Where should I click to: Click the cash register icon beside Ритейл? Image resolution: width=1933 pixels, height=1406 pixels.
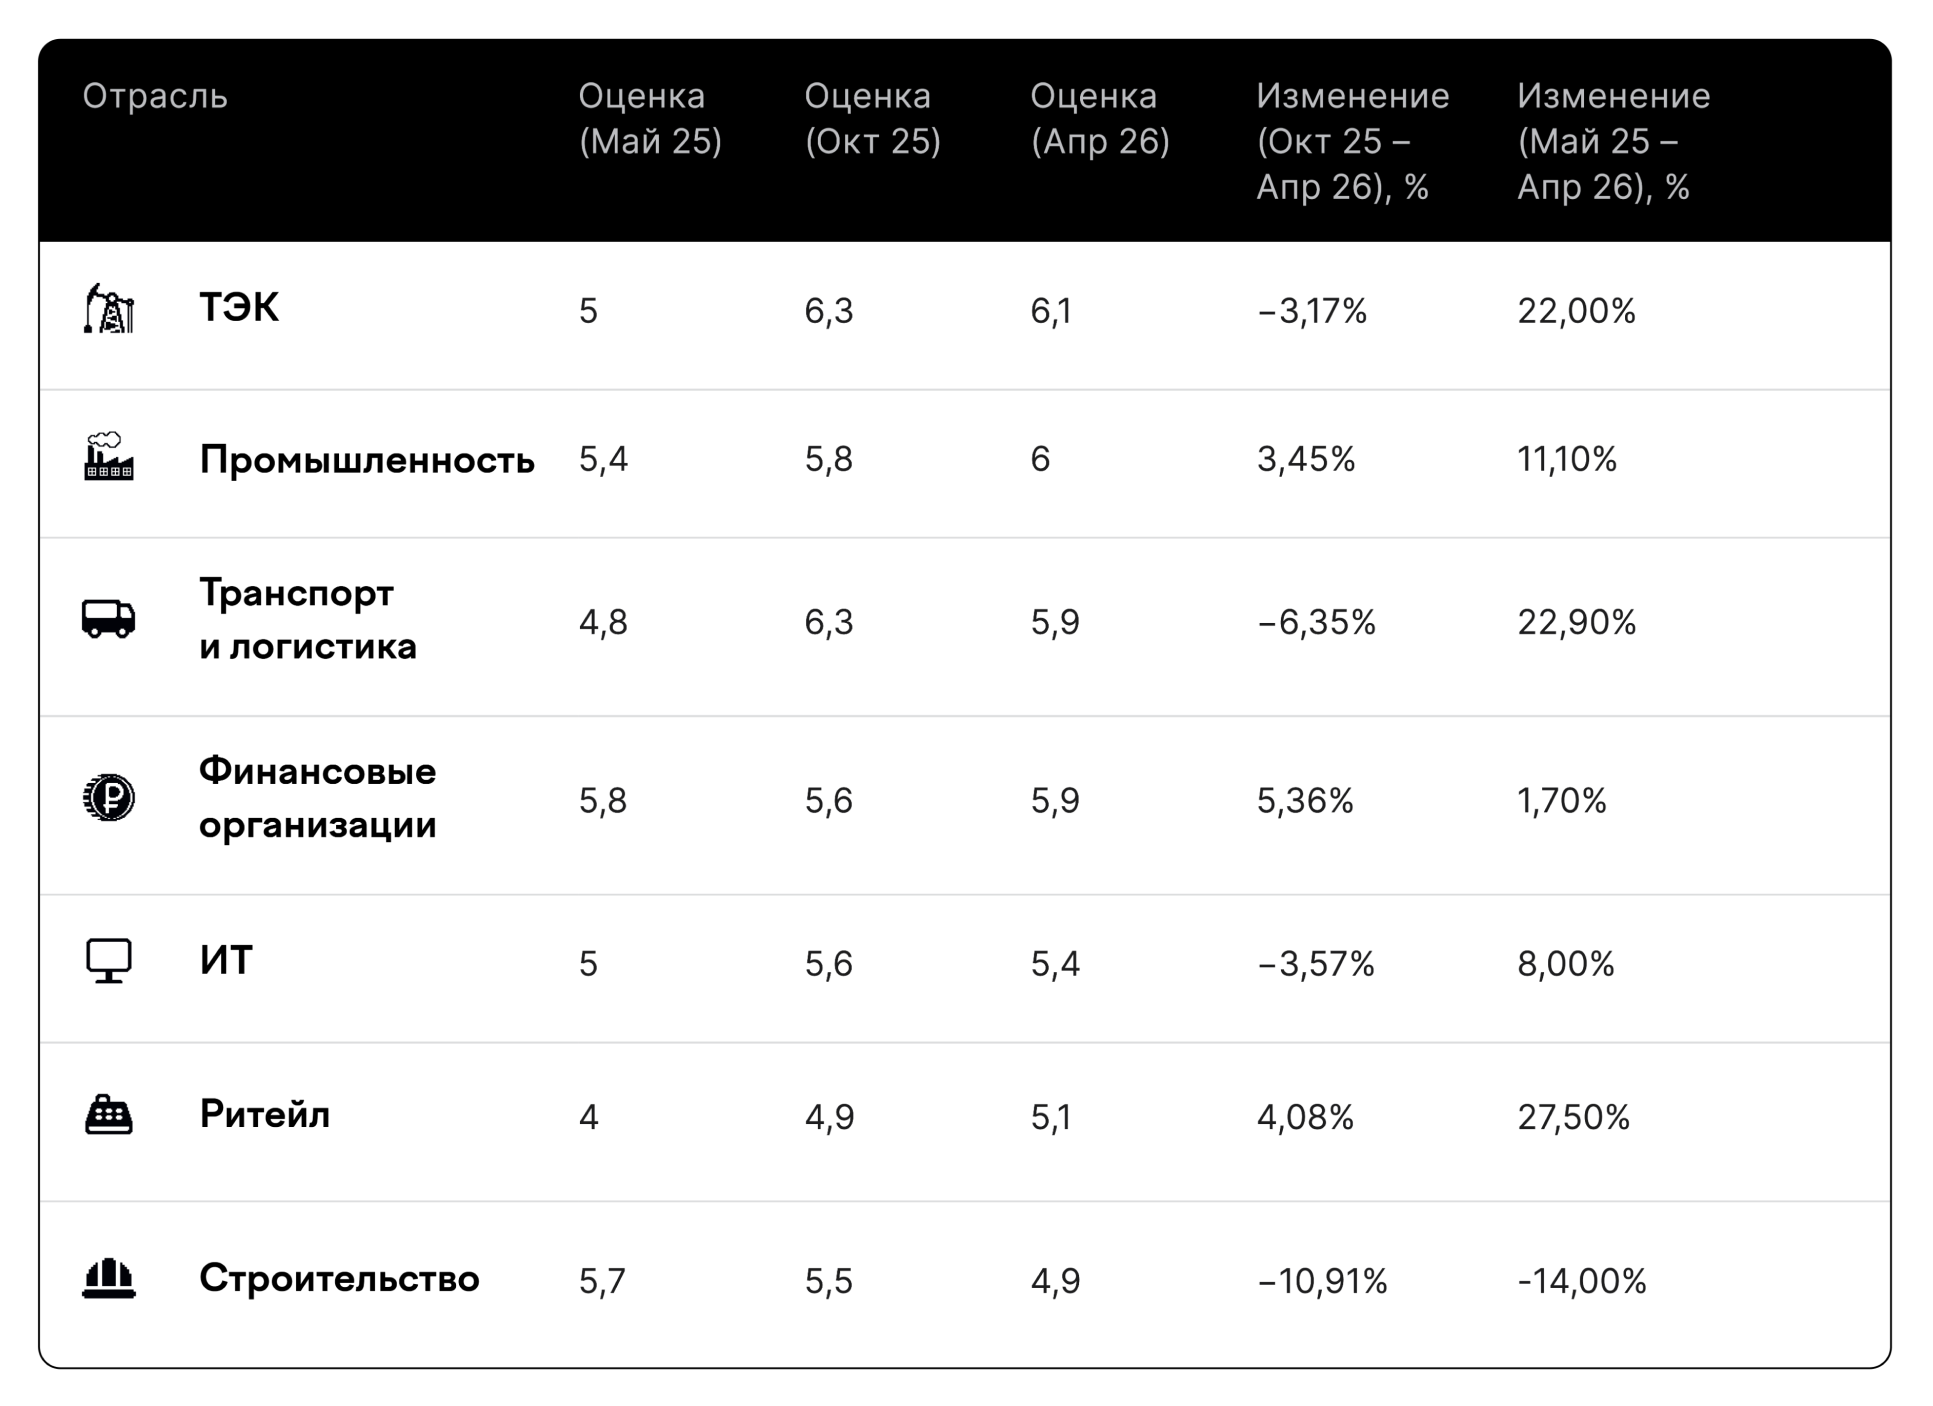[x=109, y=1115]
